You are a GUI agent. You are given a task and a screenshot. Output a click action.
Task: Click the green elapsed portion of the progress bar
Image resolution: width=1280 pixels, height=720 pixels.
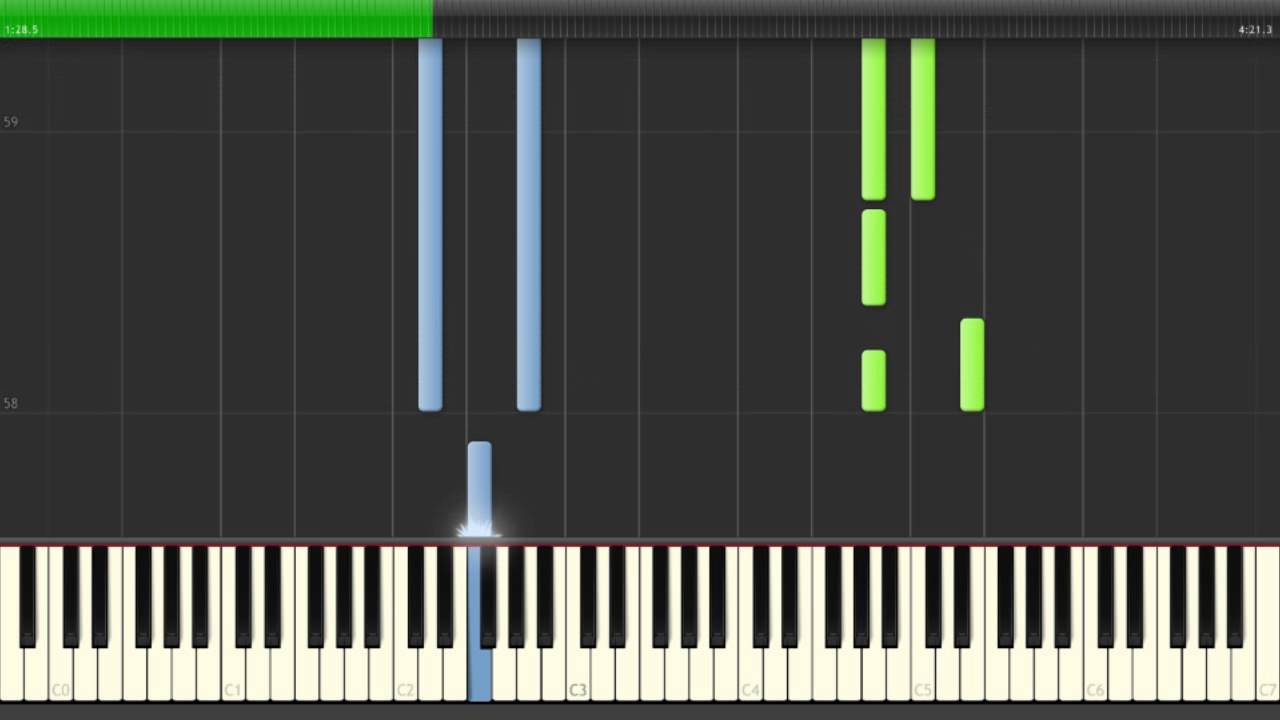click(216, 19)
